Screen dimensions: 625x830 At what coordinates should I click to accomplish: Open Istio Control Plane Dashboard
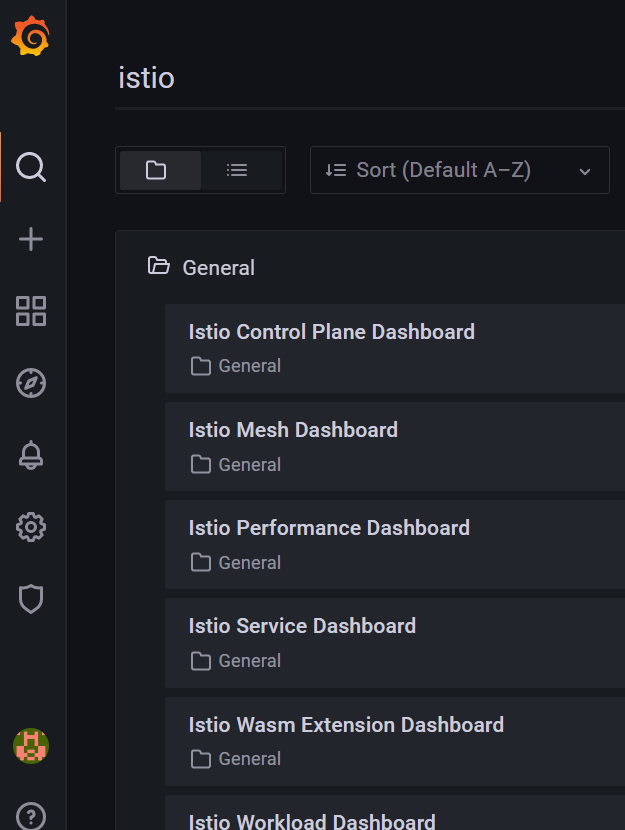point(395,348)
